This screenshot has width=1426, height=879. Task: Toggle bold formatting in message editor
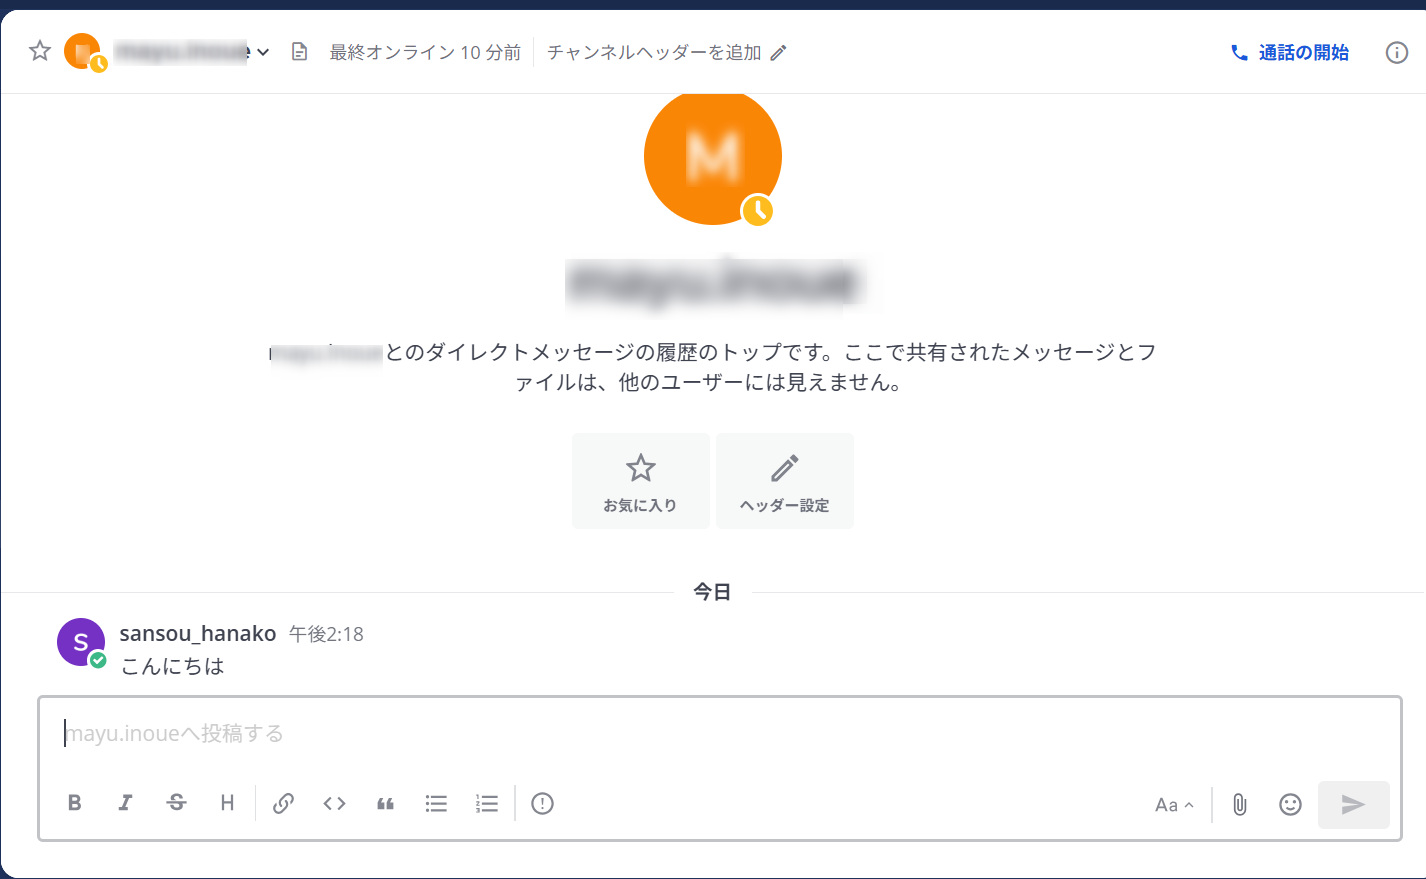click(75, 803)
